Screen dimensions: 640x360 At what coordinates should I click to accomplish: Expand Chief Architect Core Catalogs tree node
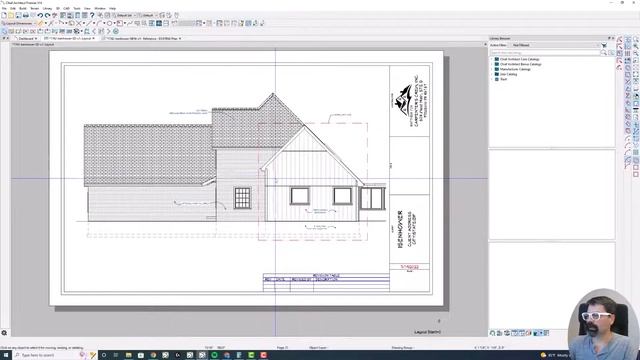[x=492, y=59]
